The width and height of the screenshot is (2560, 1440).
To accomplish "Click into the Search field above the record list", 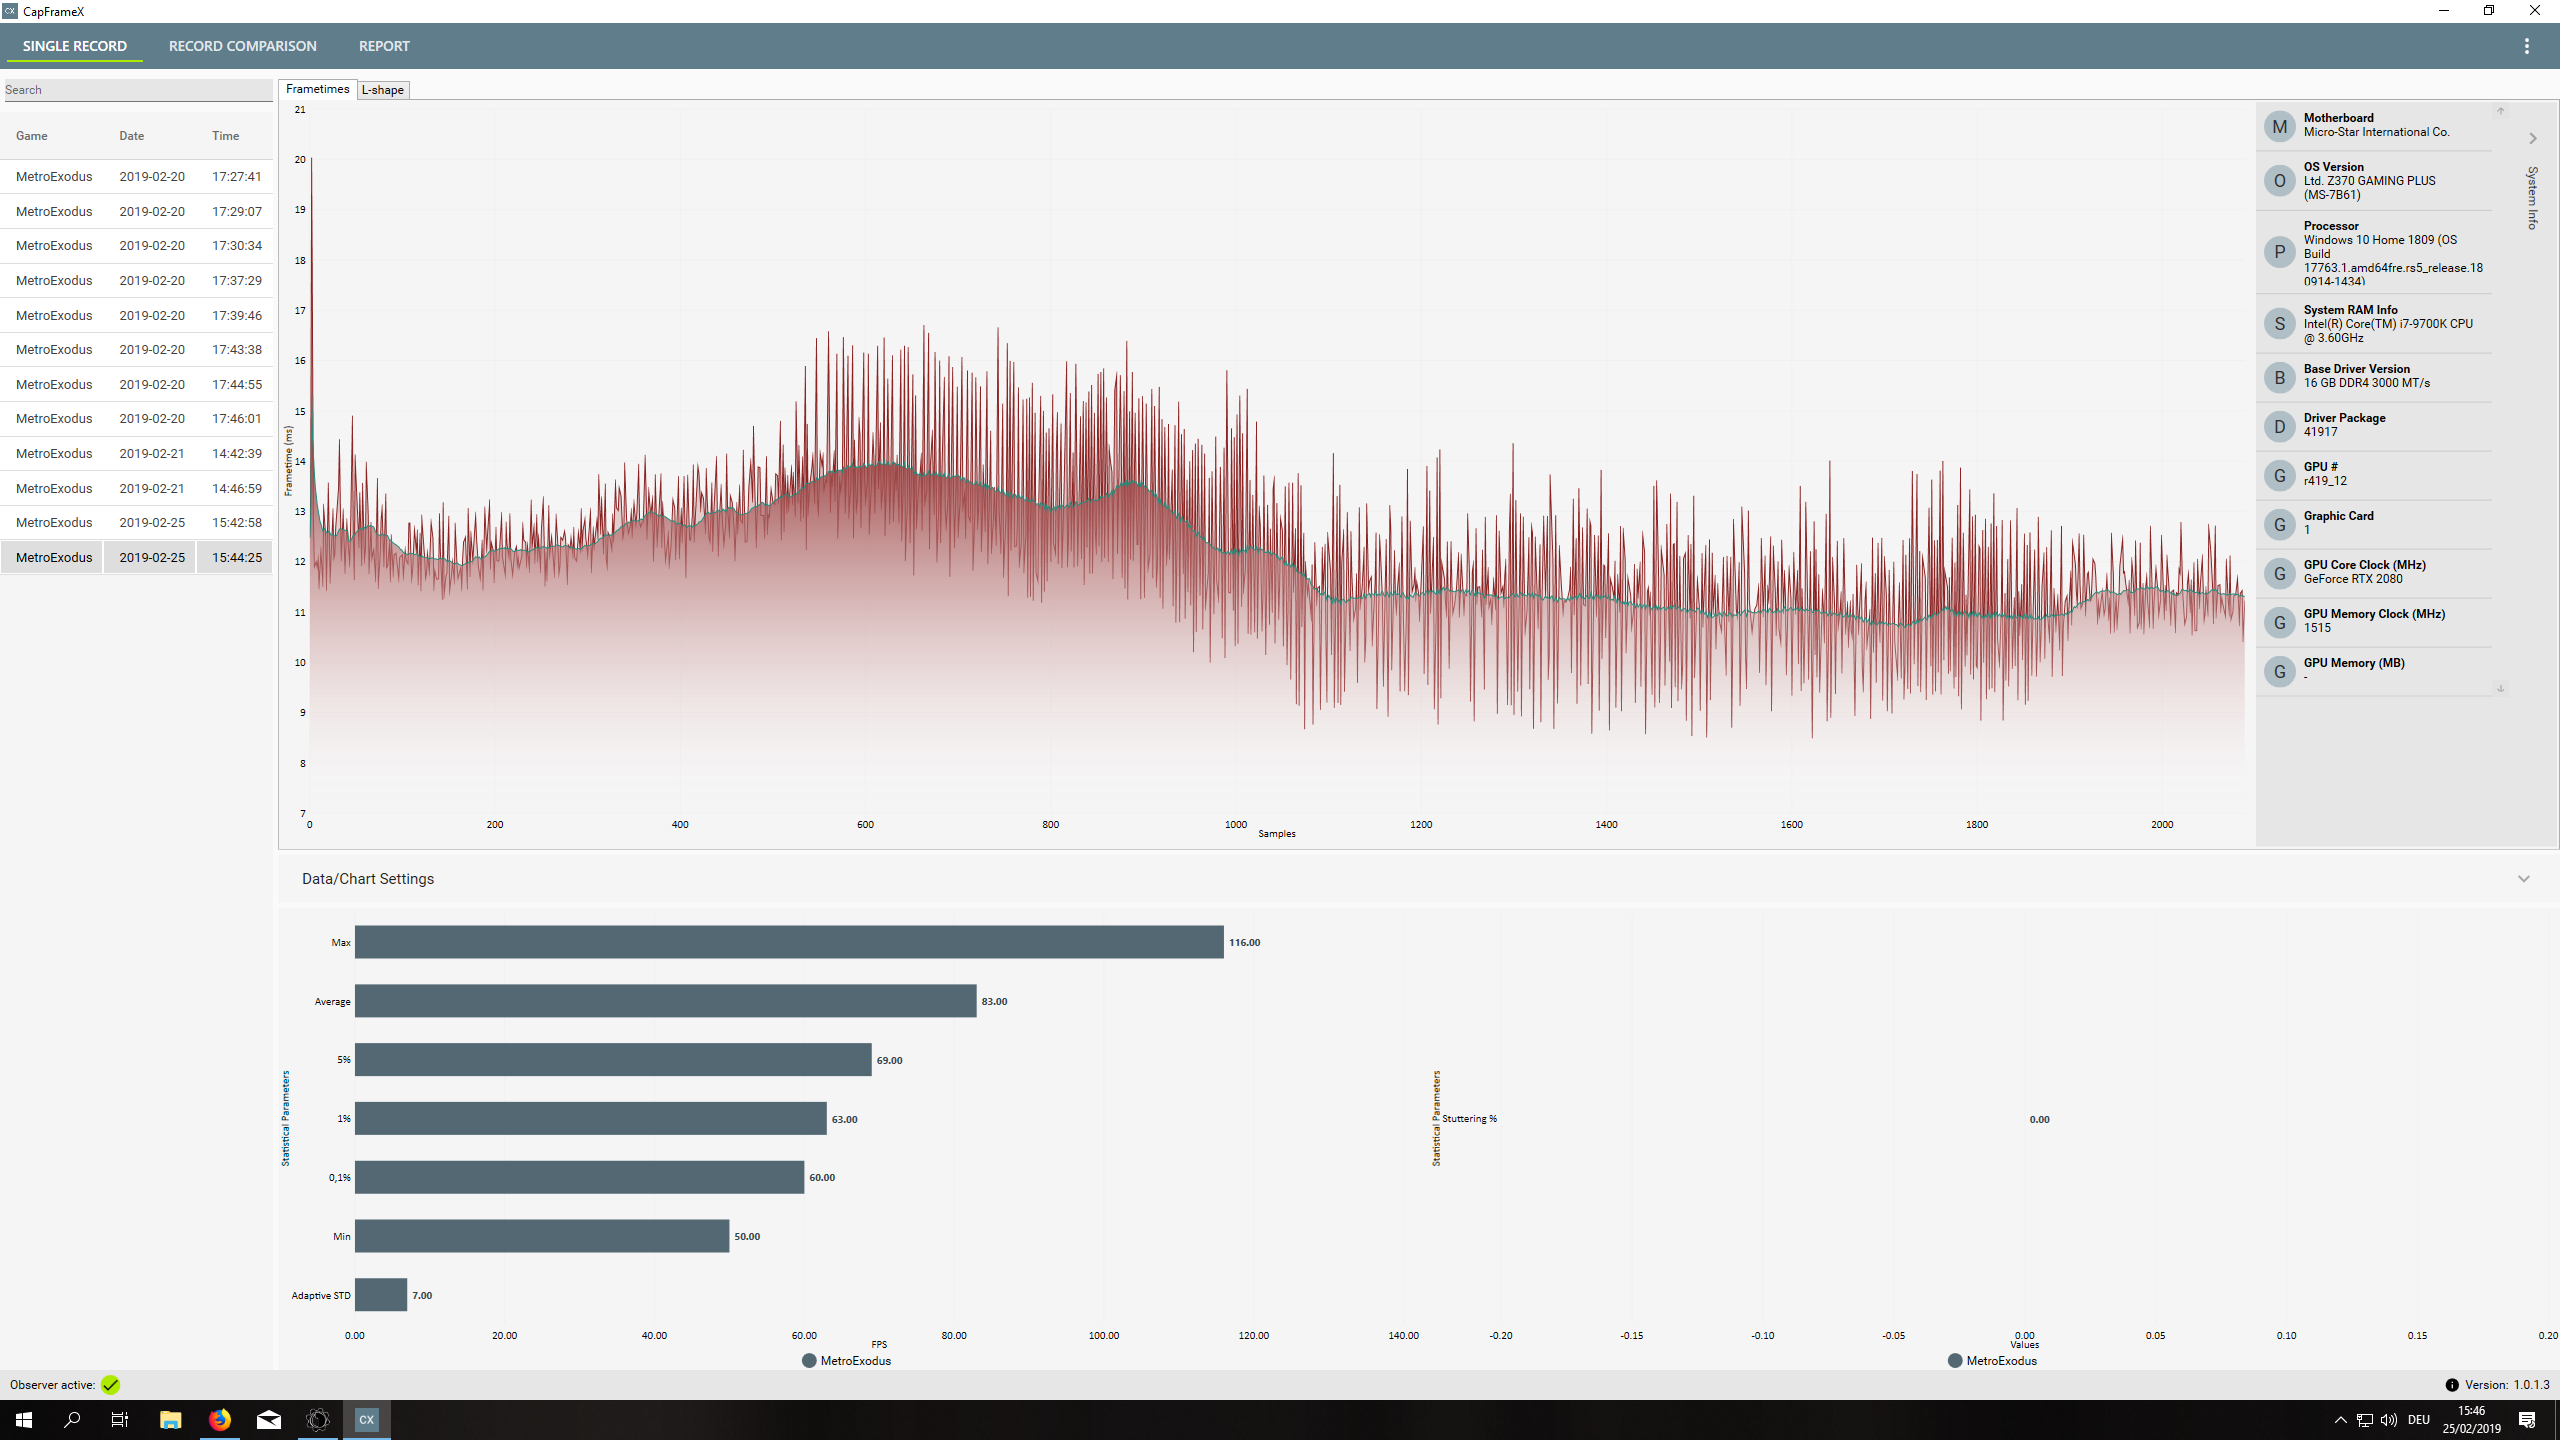I will pyautogui.click(x=137, y=89).
